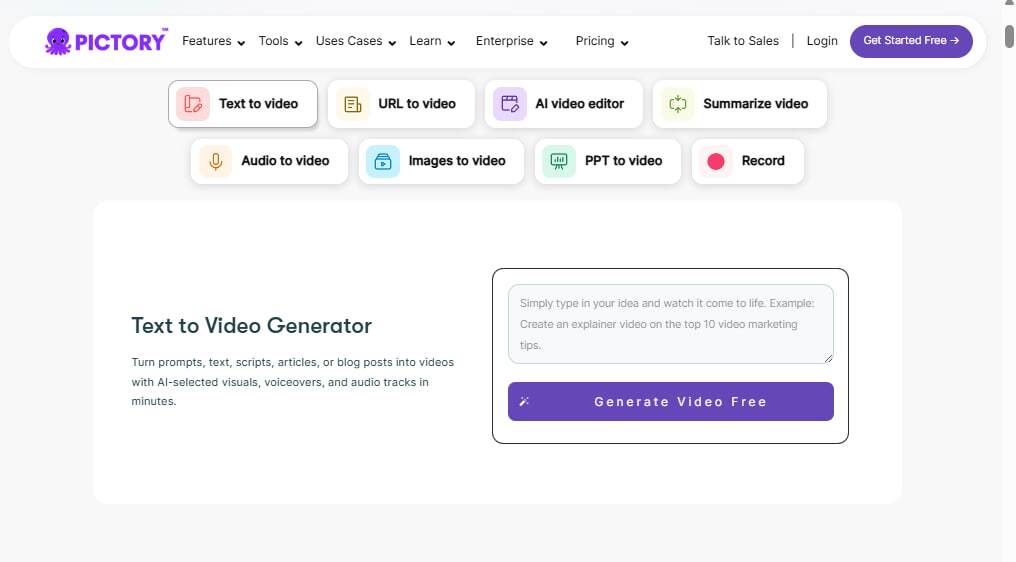Click the PPT to video icon

pos(559,161)
